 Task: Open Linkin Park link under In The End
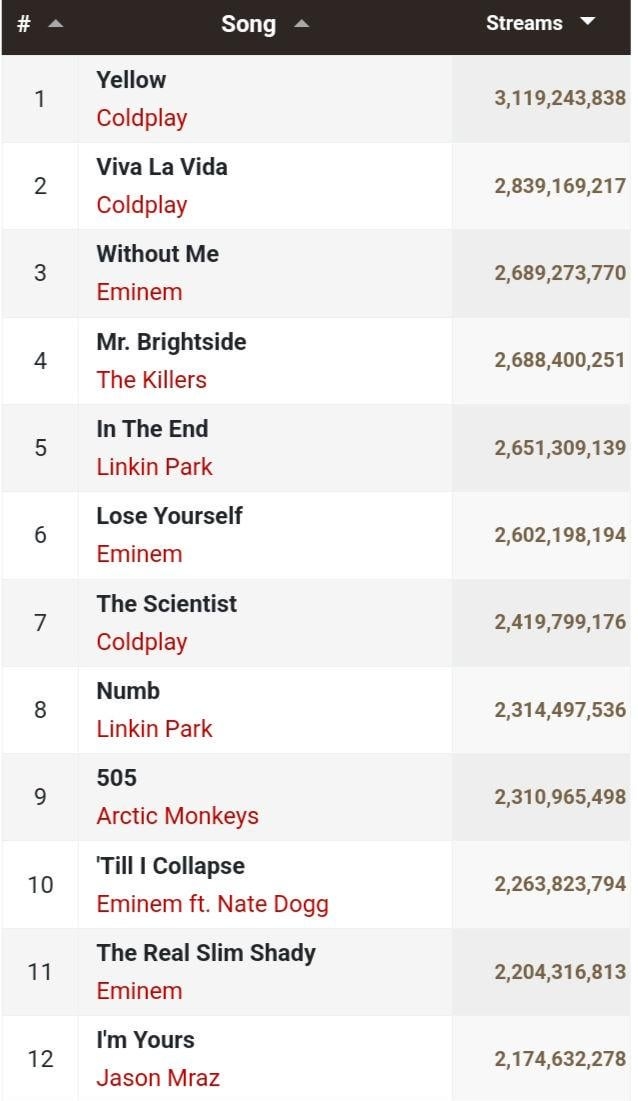(x=154, y=467)
